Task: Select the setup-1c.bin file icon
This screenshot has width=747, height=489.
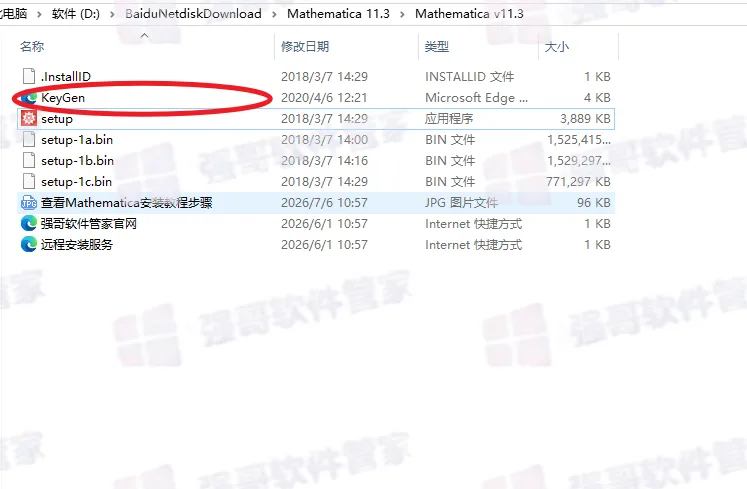Action: point(29,182)
